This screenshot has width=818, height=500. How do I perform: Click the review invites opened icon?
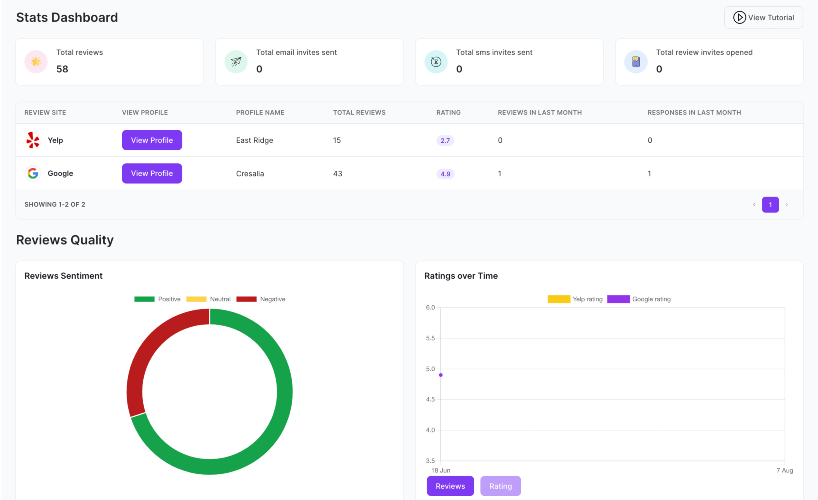[635, 62]
